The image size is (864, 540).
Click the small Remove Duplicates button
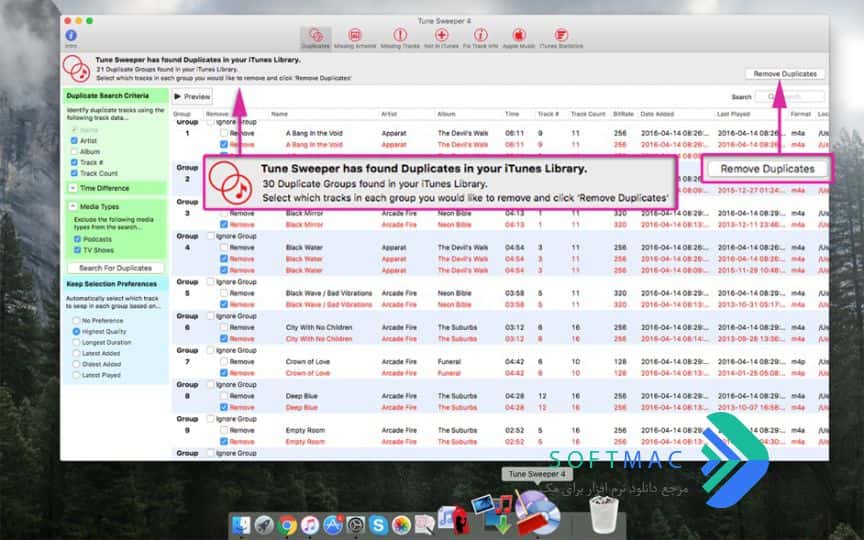click(785, 74)
